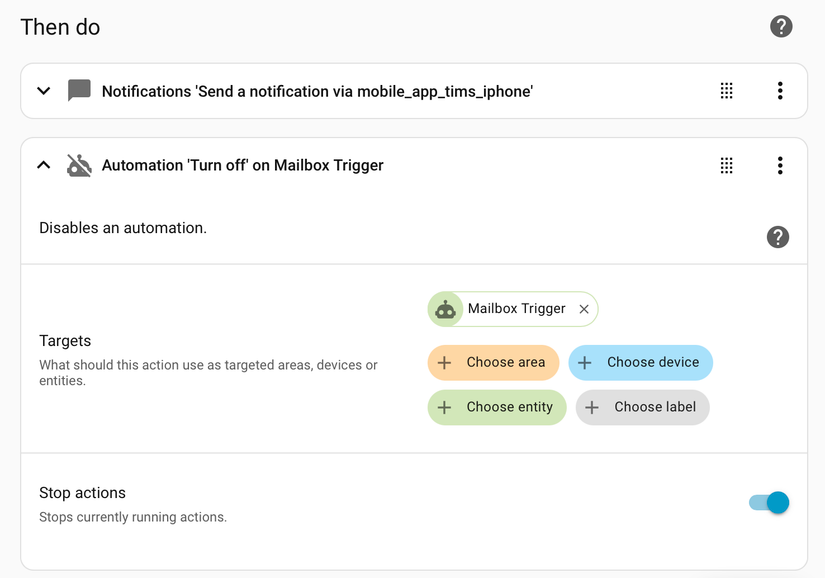The height and width of the screenshot is (578, 825).
Task: Click the robot icon on the Automation action
Action: click(x=79, y=165)
